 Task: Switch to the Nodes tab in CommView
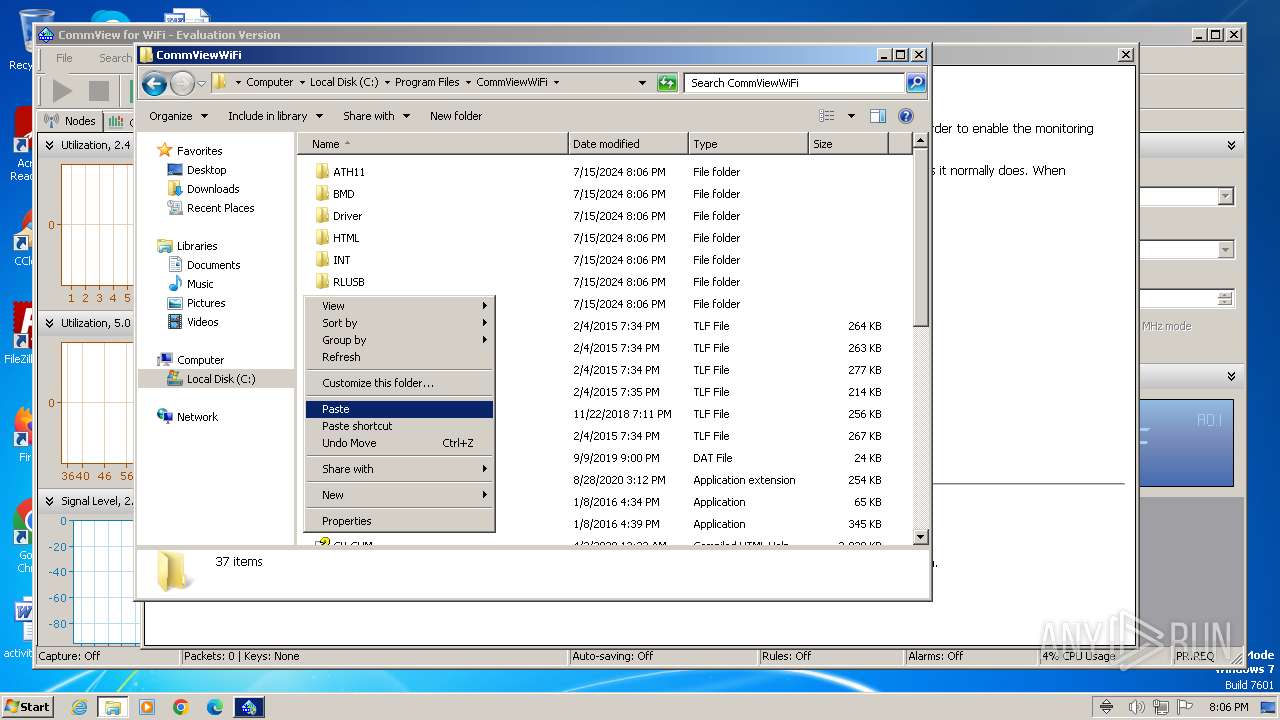point(70,121)
